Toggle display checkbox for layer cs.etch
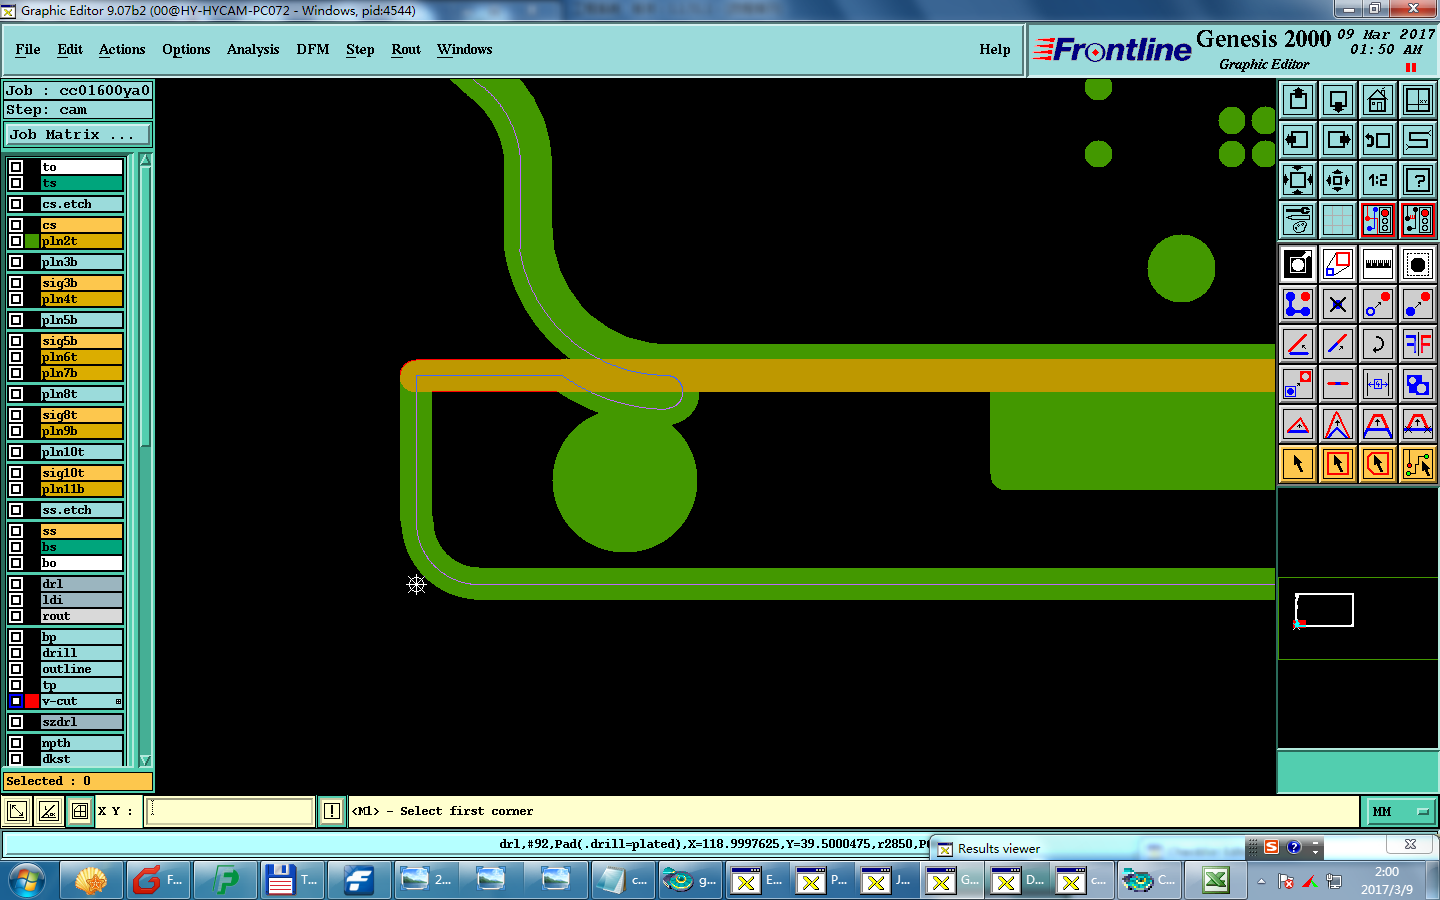 16,204
